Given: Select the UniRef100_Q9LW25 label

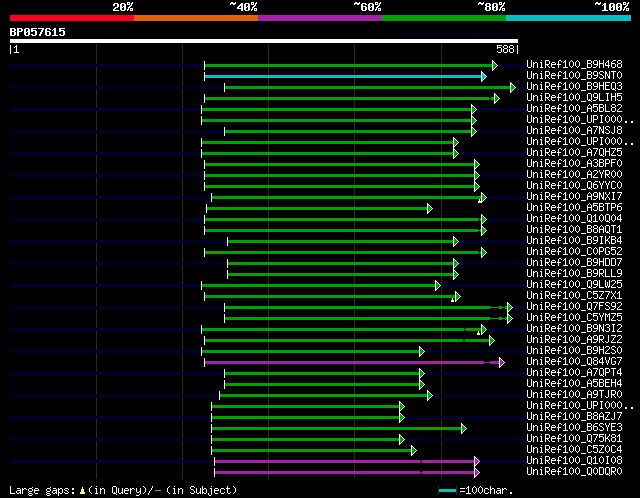Looking at the screenshot, I should pos(574,285).
